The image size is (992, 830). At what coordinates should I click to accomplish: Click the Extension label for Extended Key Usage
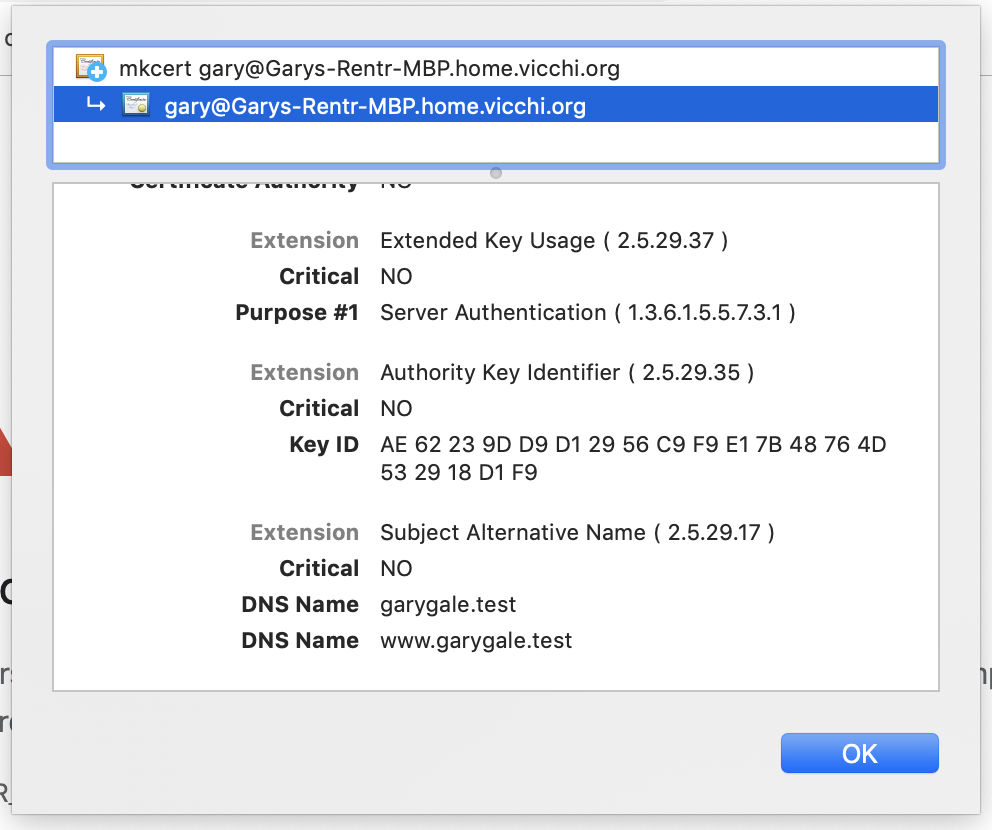[304, 240]
